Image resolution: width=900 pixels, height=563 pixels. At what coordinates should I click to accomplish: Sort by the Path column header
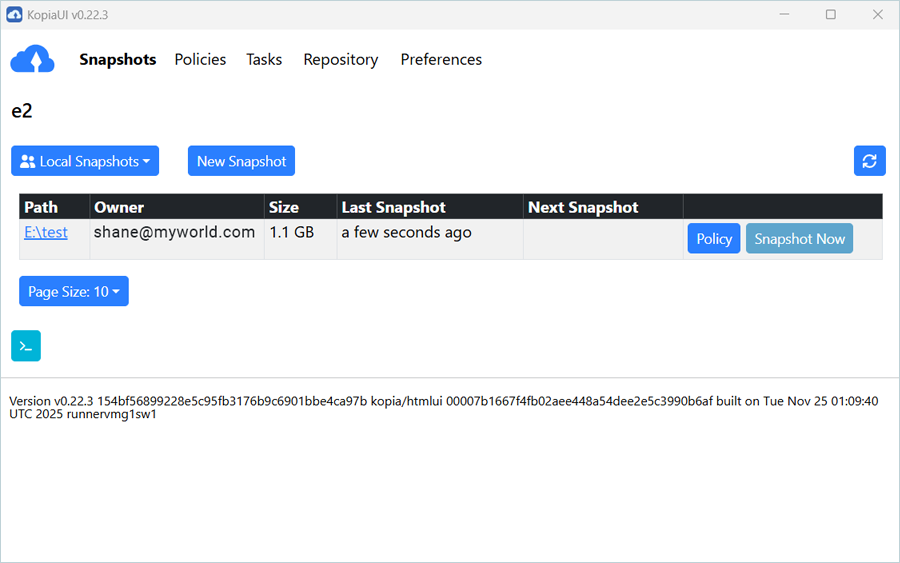(41, 207)
